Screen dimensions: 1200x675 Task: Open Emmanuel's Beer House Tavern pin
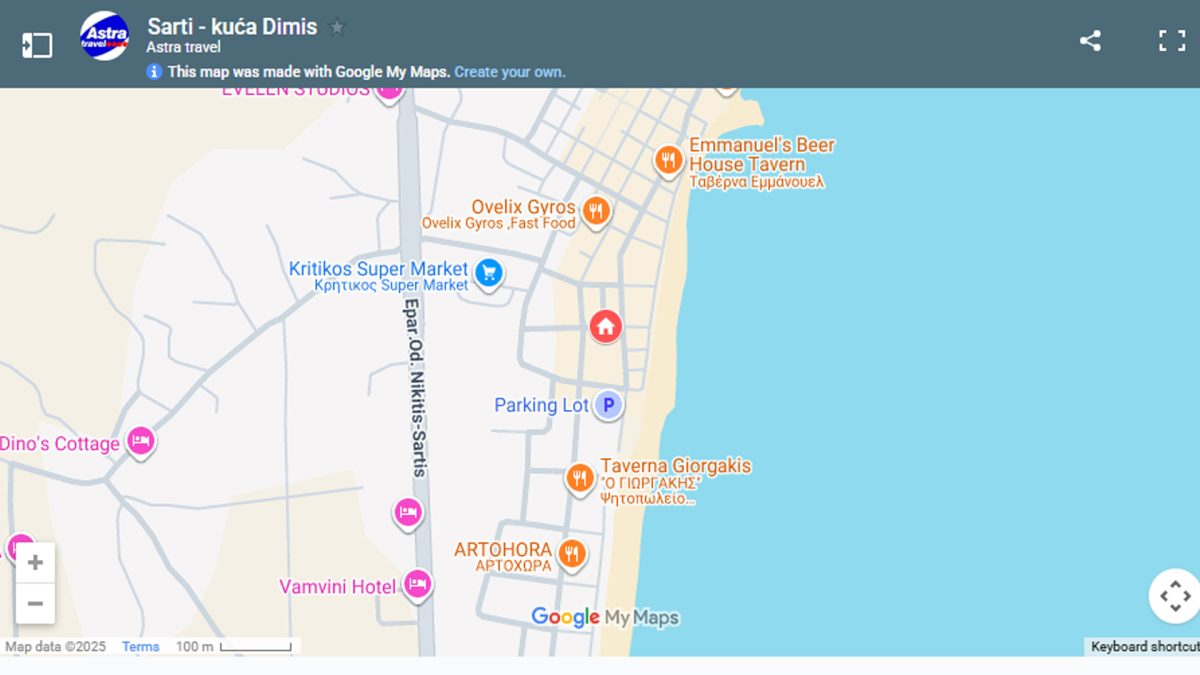(x=668, y=160)
